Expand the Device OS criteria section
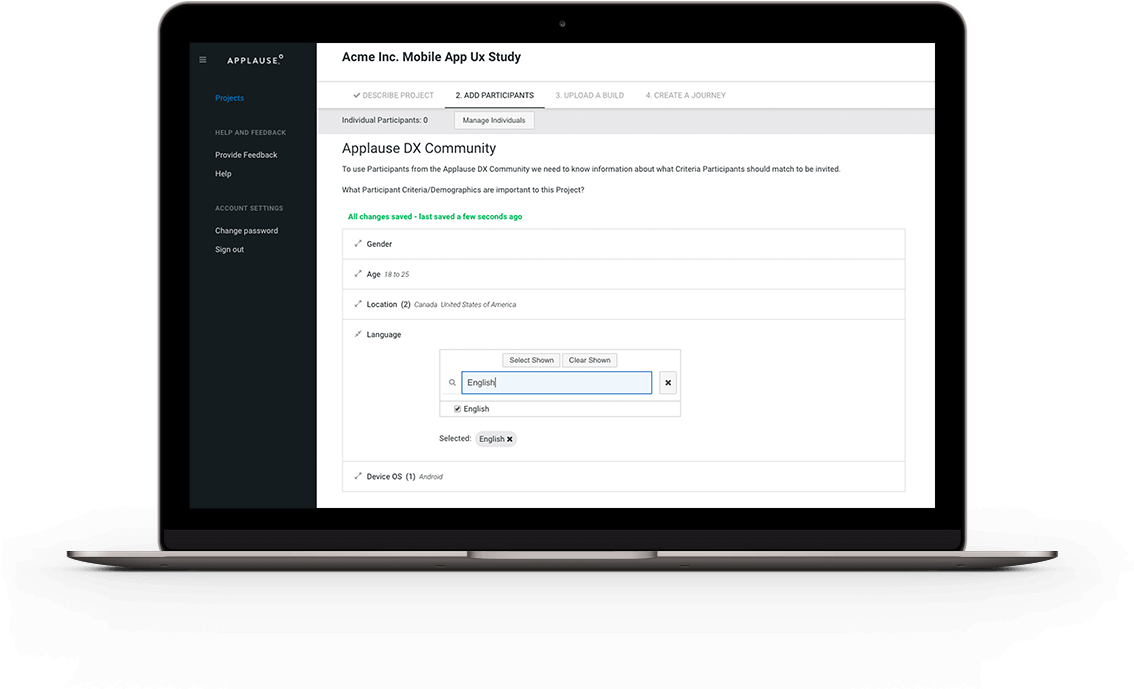Image resolution: width=1134 pixels, height=689 pixels. pos(358,476)
